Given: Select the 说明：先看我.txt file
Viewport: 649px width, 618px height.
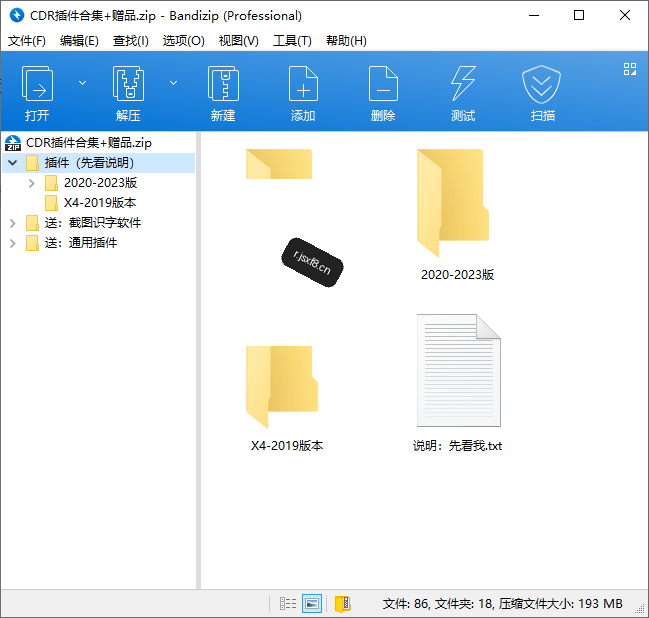Looking at the screenshot, I should click(x=458, y=383).
